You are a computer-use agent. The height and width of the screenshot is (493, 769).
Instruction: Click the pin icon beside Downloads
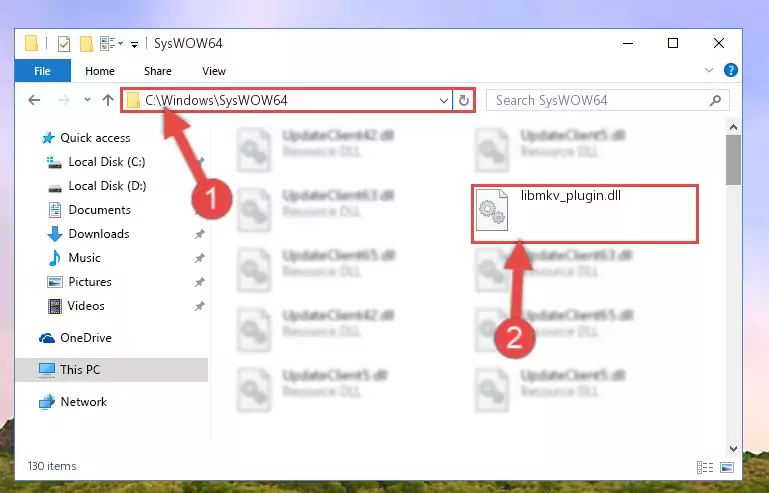click(200, 234)
